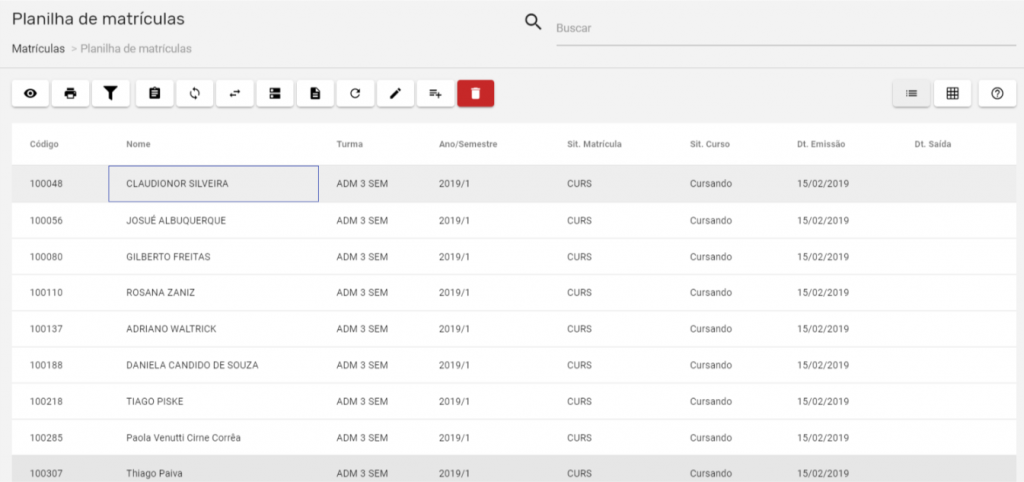Click the Dt. Saída column header
This screenshot has height=482, width=1024.
click(933, 144)
